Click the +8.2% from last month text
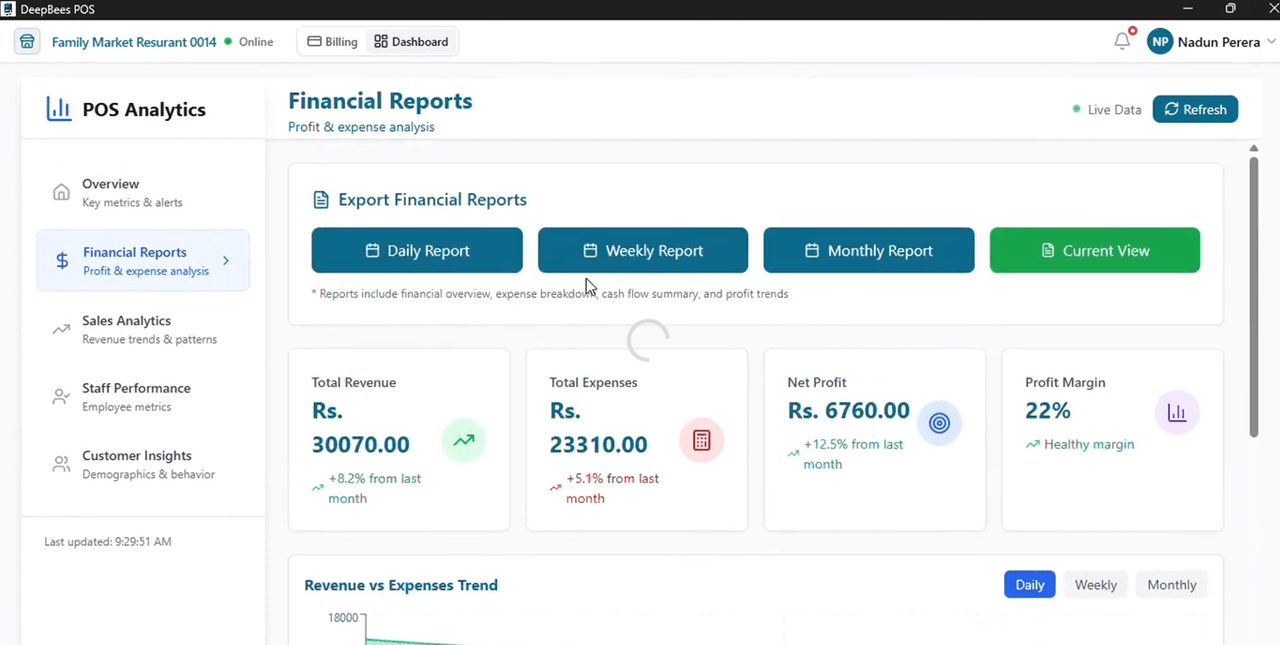The height and width of the screenshot is (645, 1280). 375,488
